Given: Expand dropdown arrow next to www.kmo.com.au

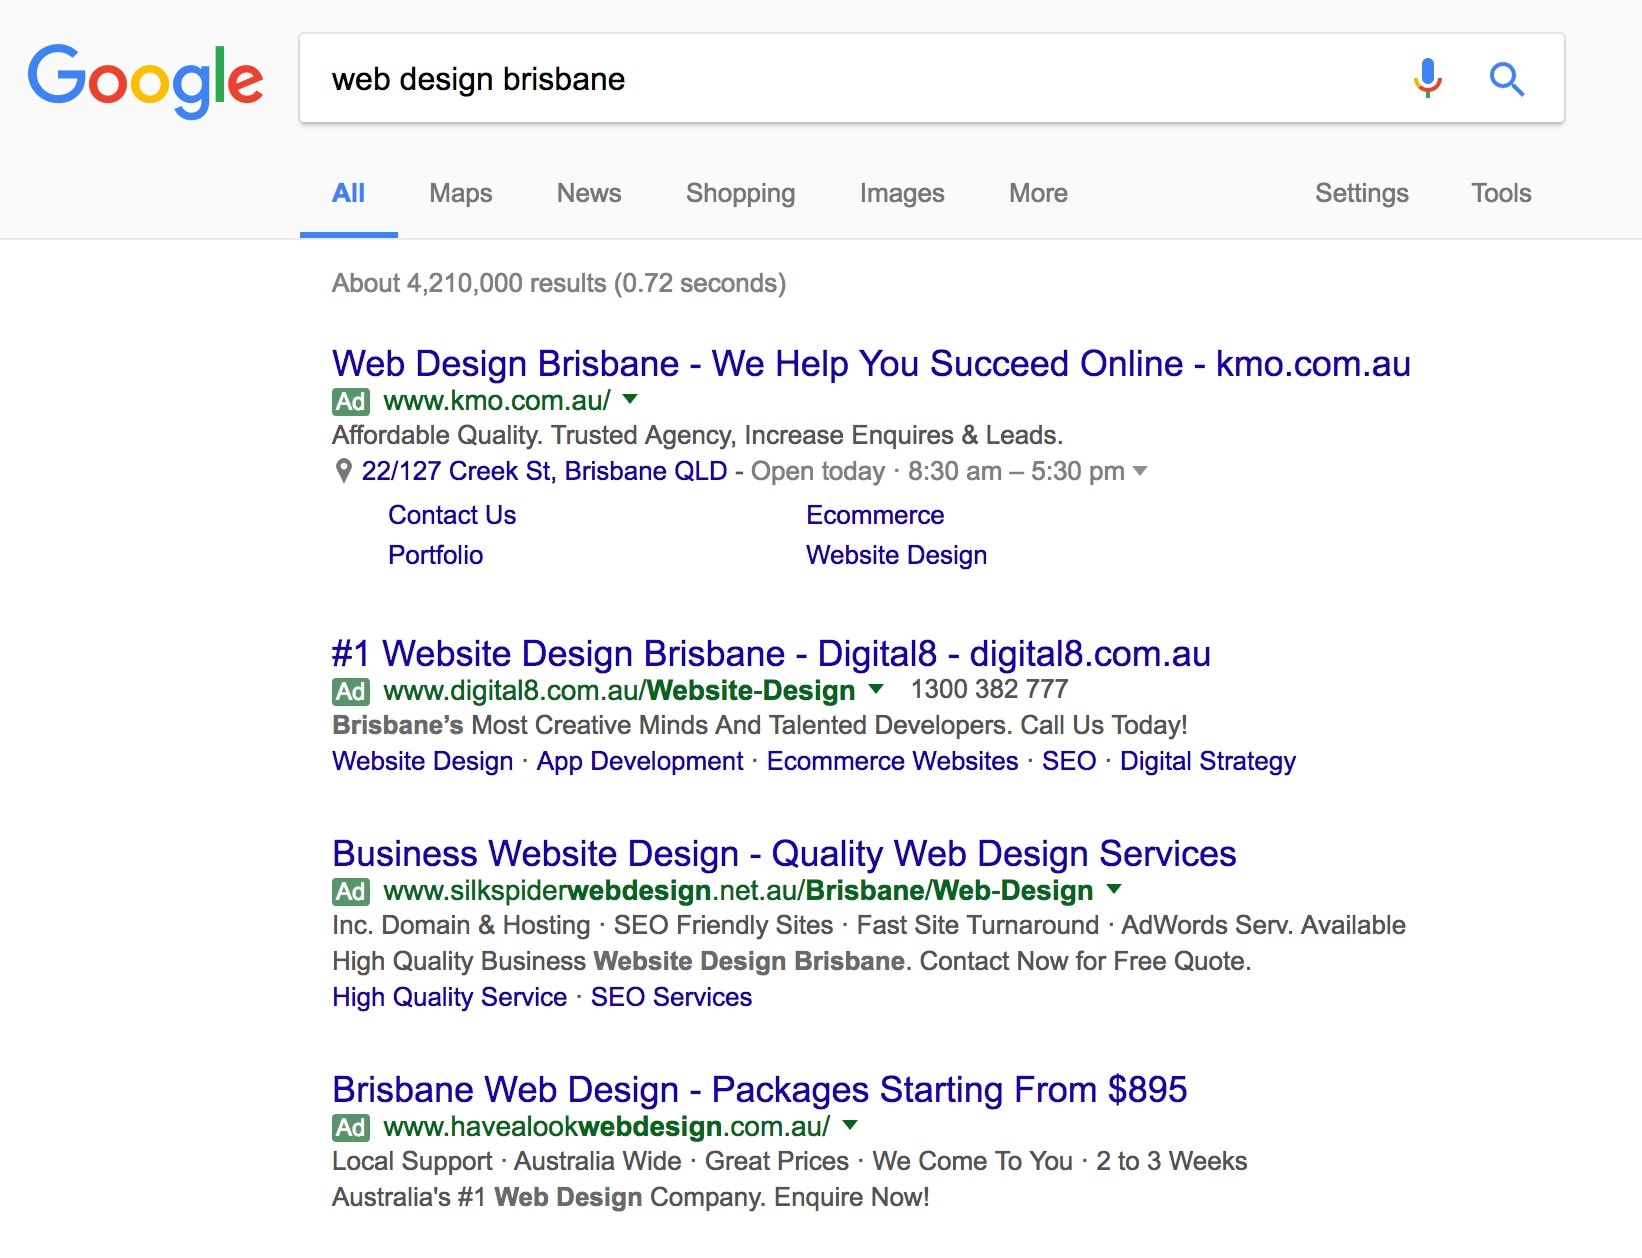Looking at the screenshot, I should pyautogui.click(x=630, y=400).
